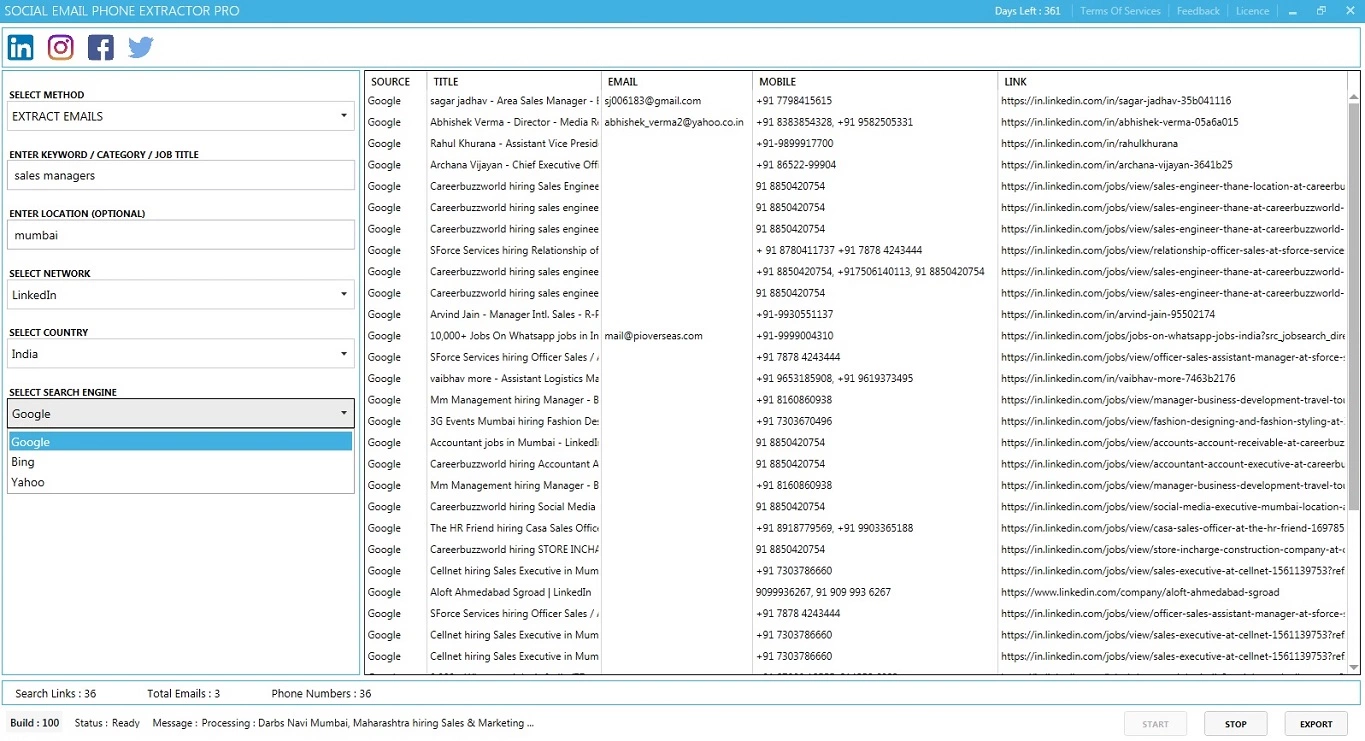This screenshot has height=741, width=1365.
Task: Open Terms Of Services link
Action: click(1120, 11)
